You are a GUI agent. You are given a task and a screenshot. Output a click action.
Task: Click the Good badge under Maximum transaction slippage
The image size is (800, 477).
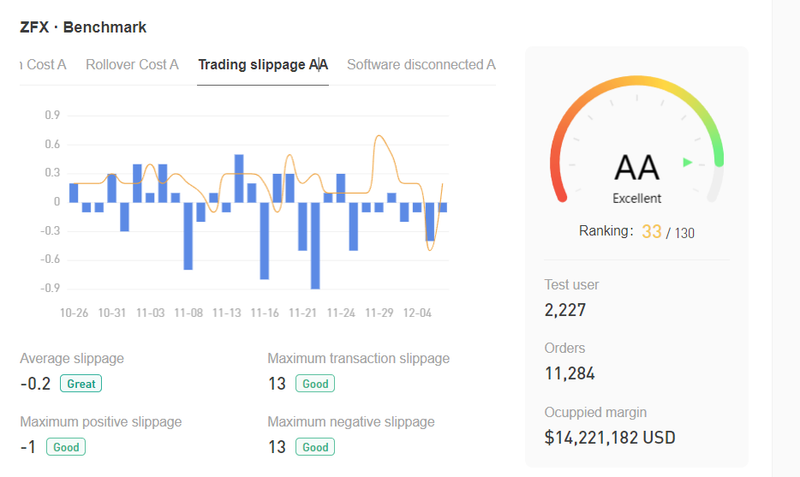point(315,384)
